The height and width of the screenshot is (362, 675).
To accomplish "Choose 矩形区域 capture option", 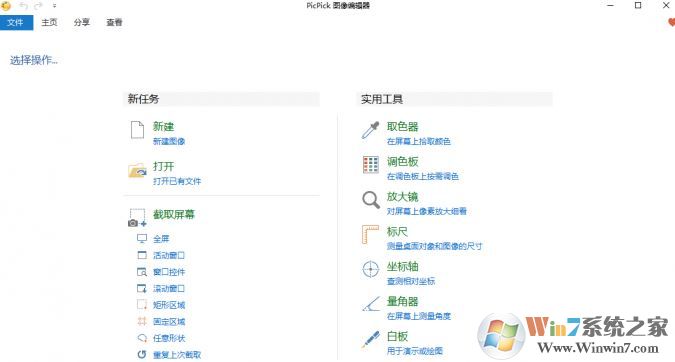I will (169, 305).
